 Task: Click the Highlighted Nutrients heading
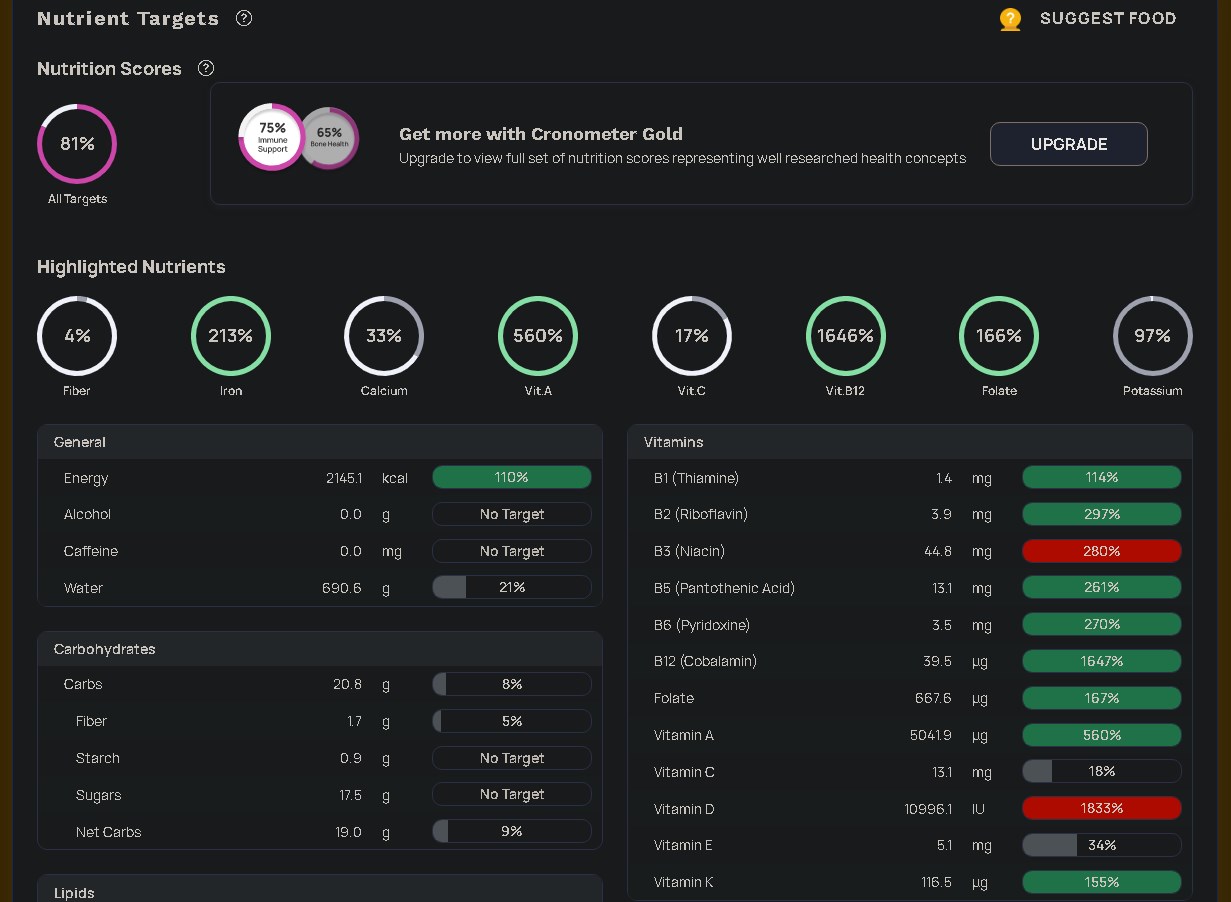point(131,267)
